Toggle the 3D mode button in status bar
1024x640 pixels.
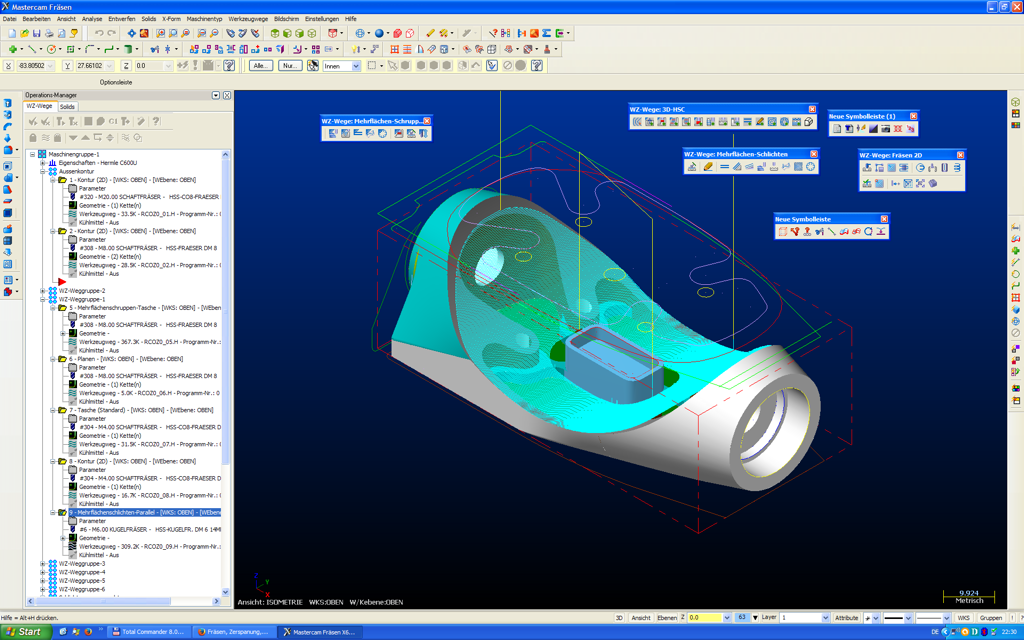(619, 618)
